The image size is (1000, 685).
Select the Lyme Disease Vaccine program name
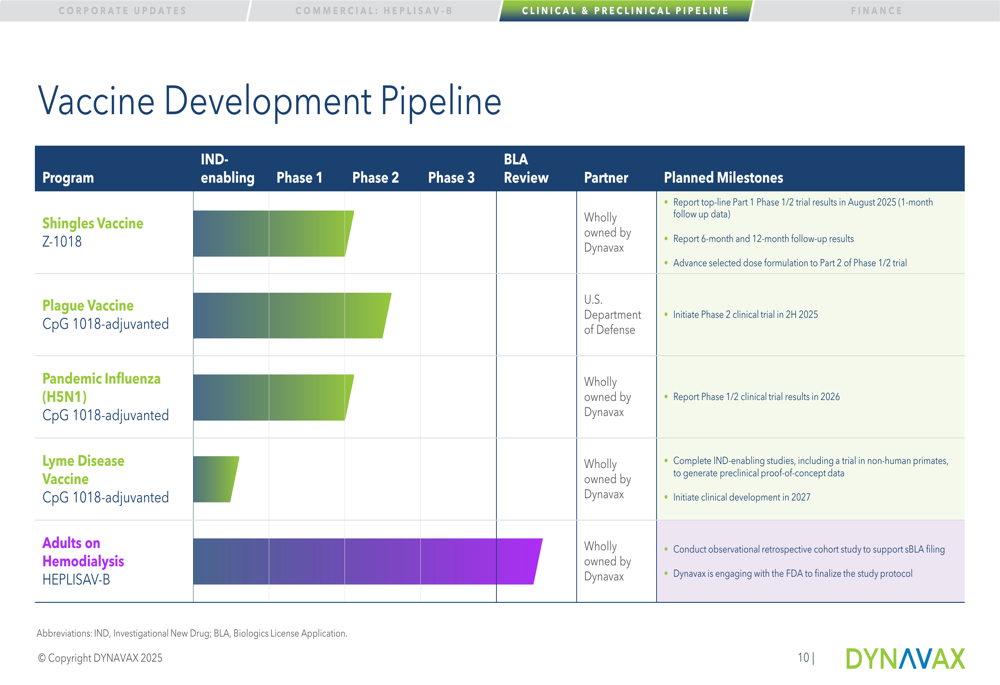tap(83, 469)
